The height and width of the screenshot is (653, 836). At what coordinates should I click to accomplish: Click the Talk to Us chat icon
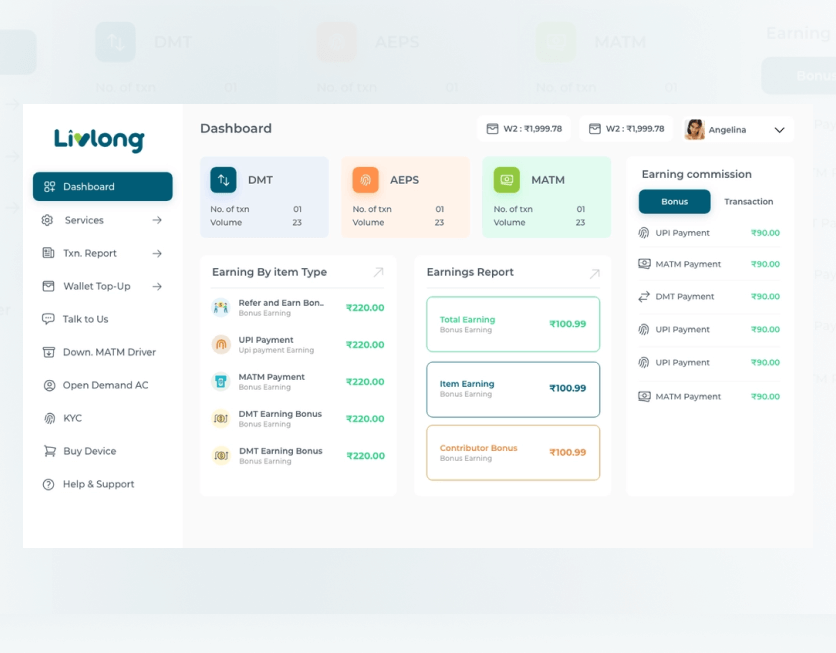pos(49,319)
